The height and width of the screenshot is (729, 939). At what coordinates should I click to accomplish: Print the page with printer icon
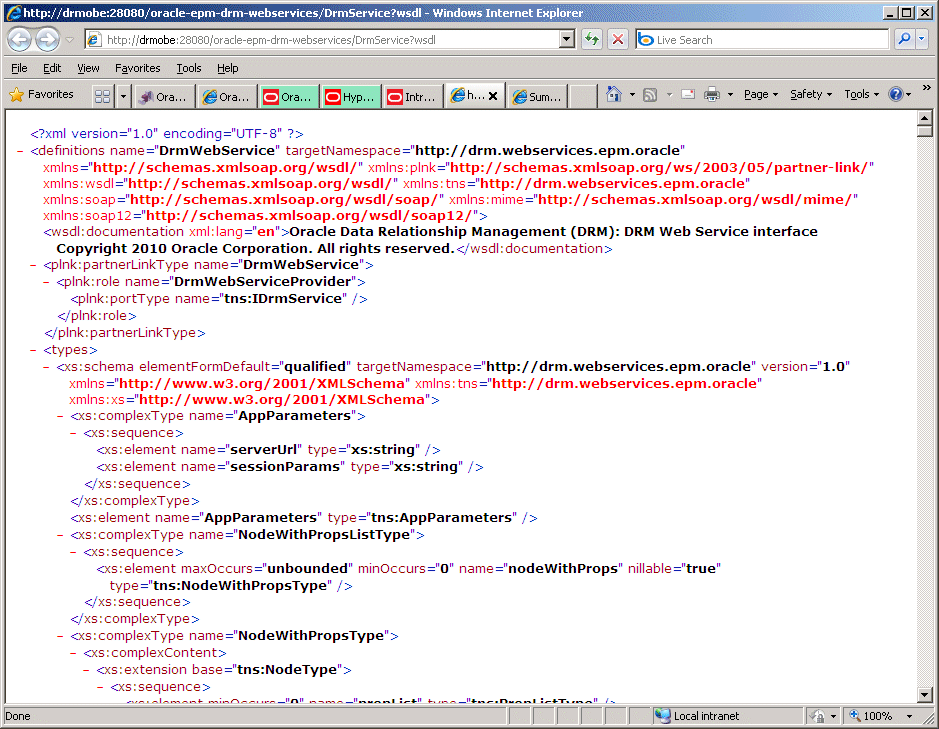pos(712,95)
